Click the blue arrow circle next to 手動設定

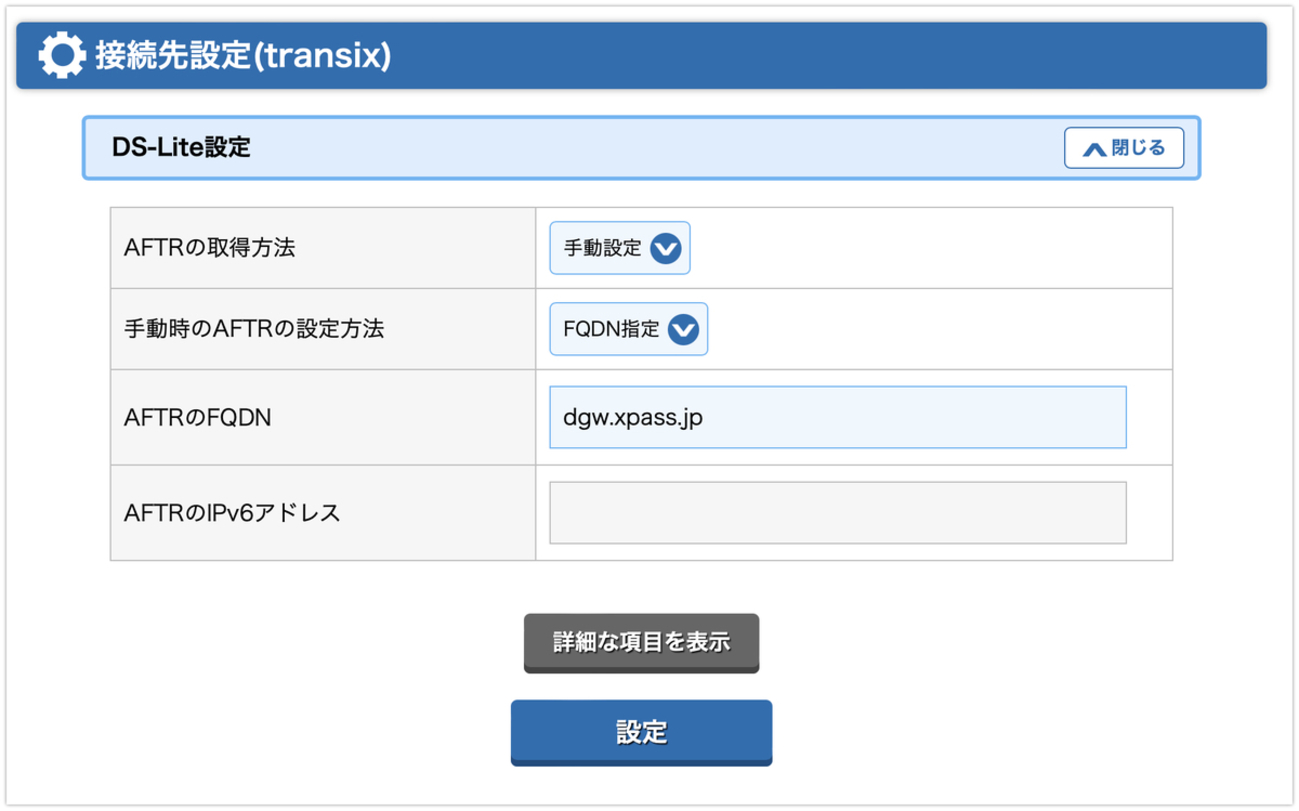pos(666,248)
